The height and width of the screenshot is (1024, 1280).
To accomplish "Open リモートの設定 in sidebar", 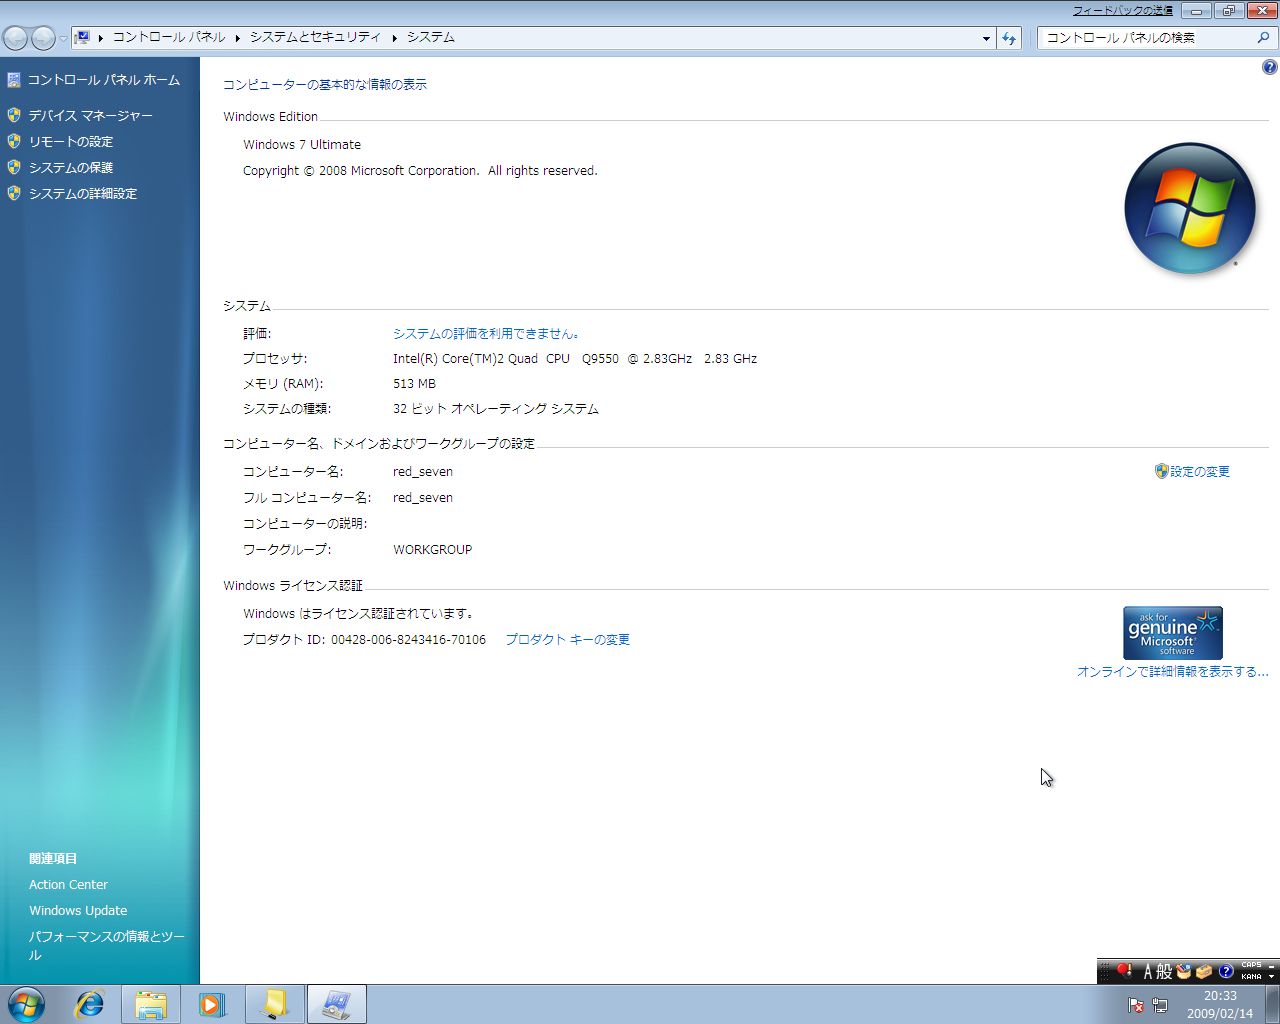I will tap(71, 142).
